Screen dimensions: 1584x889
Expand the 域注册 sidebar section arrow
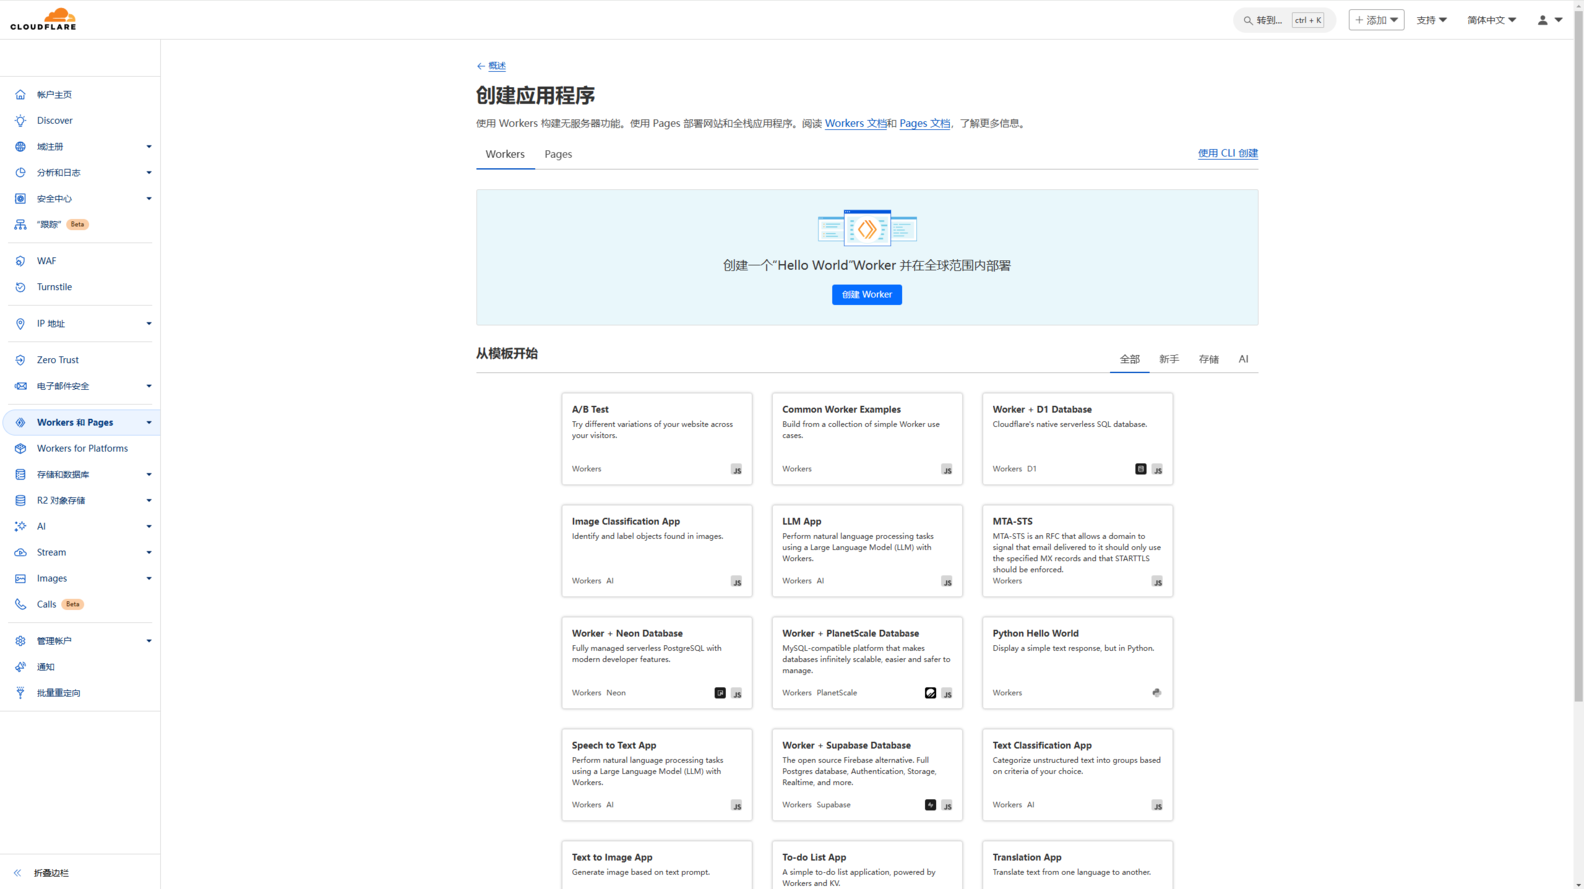pos(149,147)
